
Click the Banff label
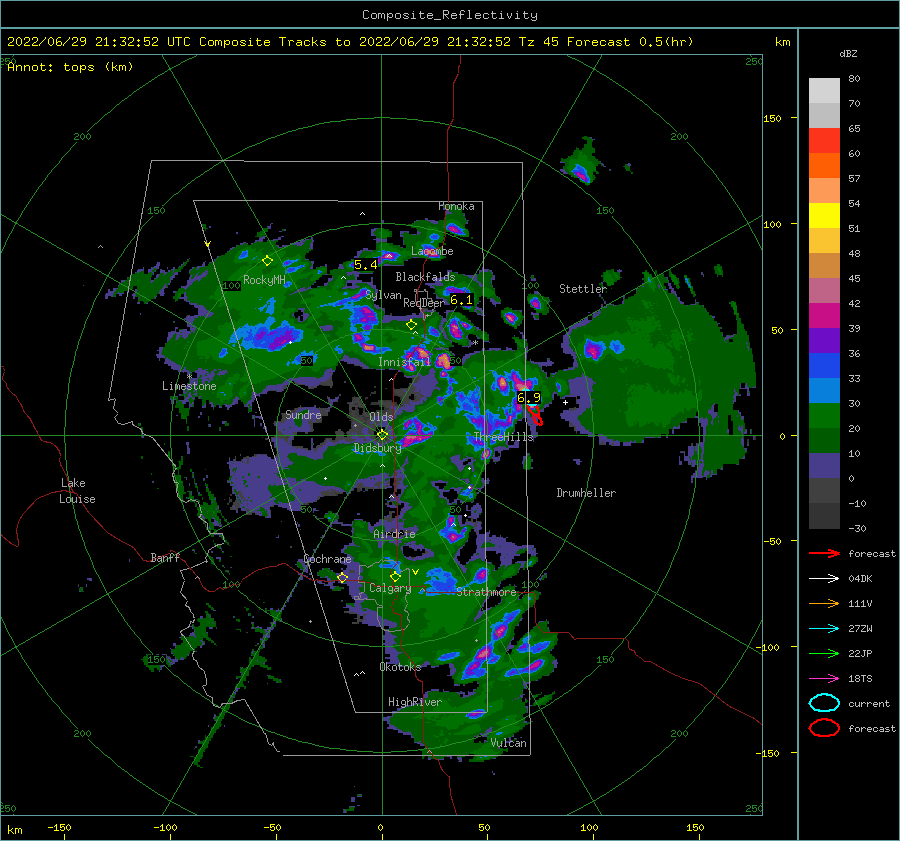165,557
